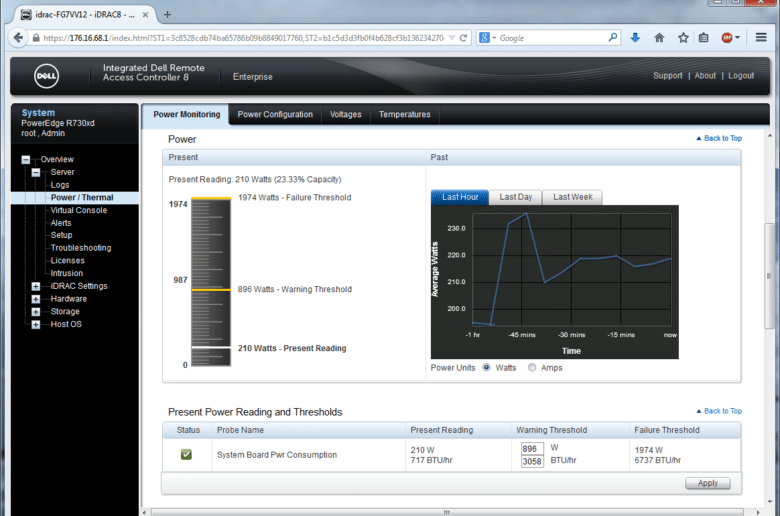Select the Watts power unit radio

pyautogui.click(x=487, y=367)
